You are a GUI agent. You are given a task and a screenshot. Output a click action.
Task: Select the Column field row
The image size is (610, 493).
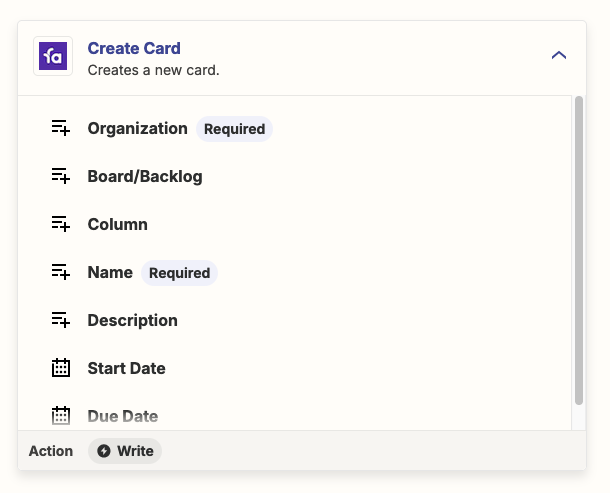pos(294,224)
